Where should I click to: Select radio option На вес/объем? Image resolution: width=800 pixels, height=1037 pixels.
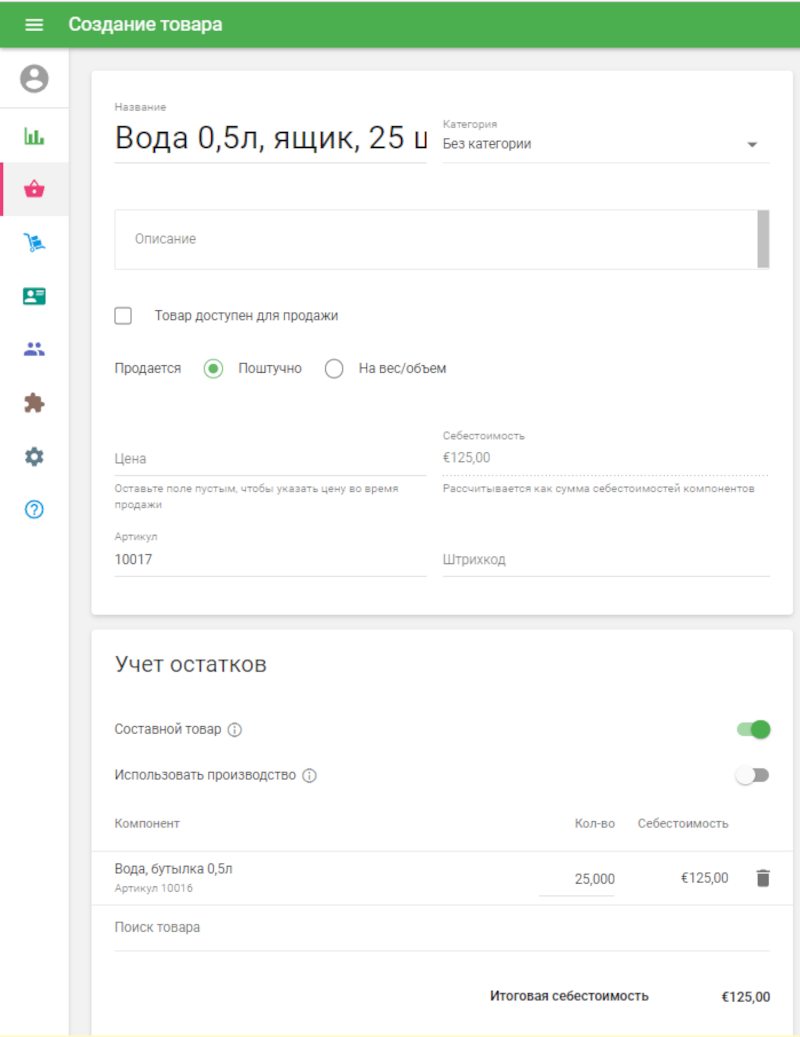pos(334,368)
